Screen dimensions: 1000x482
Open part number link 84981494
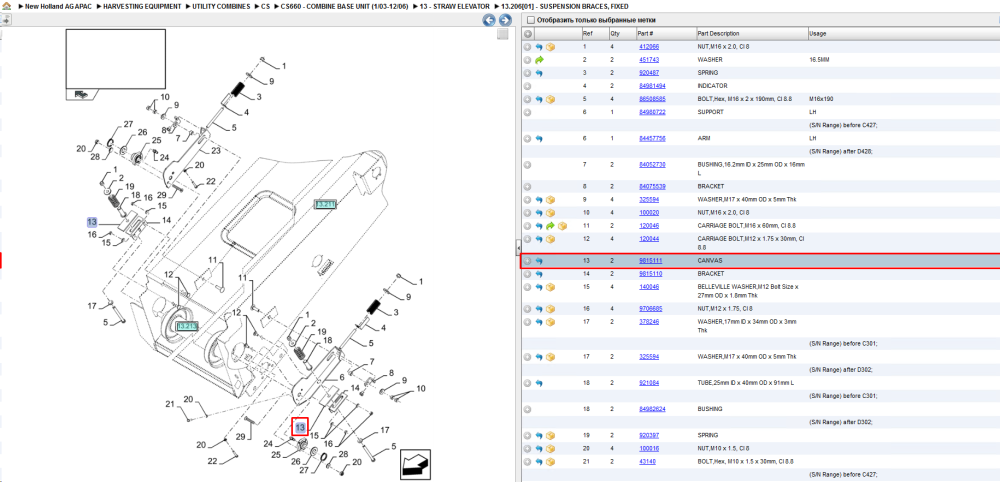click(x=652, y=86)
